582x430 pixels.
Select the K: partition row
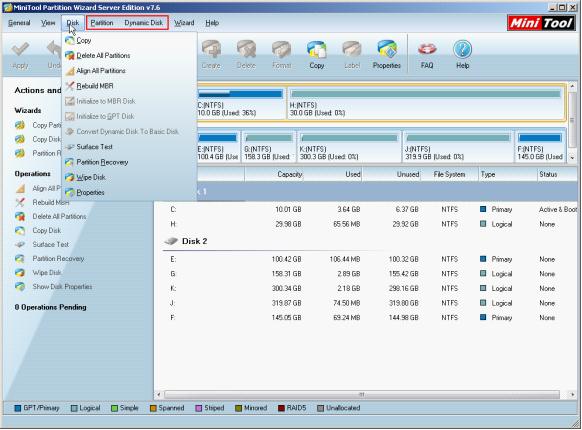point(367,289)
